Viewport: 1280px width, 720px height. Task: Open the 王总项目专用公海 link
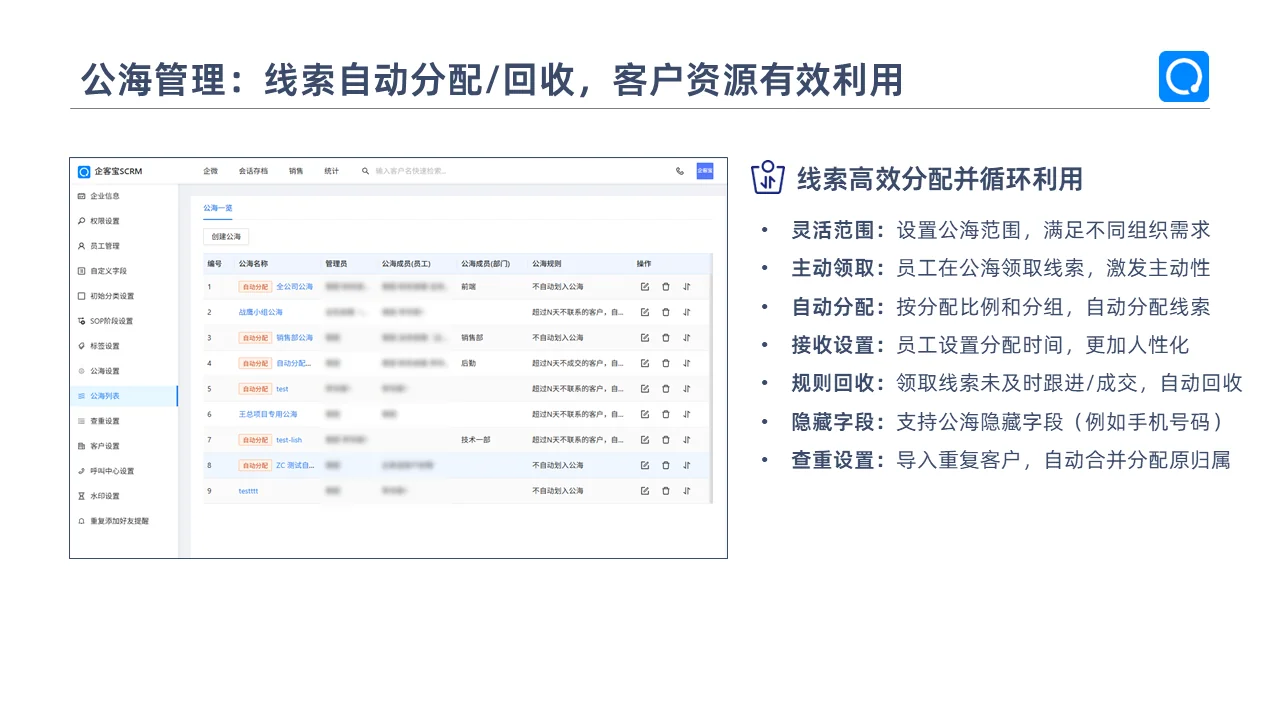[268, 414]
